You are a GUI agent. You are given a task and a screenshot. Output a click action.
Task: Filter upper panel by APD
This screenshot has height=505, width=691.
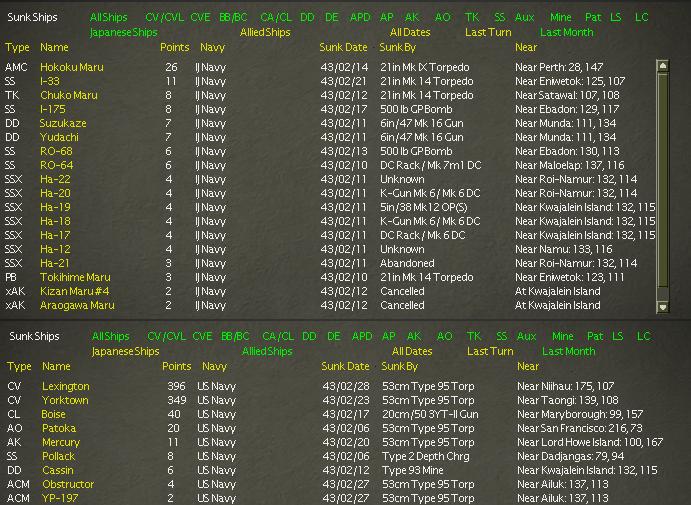click(x=360, y=17)
